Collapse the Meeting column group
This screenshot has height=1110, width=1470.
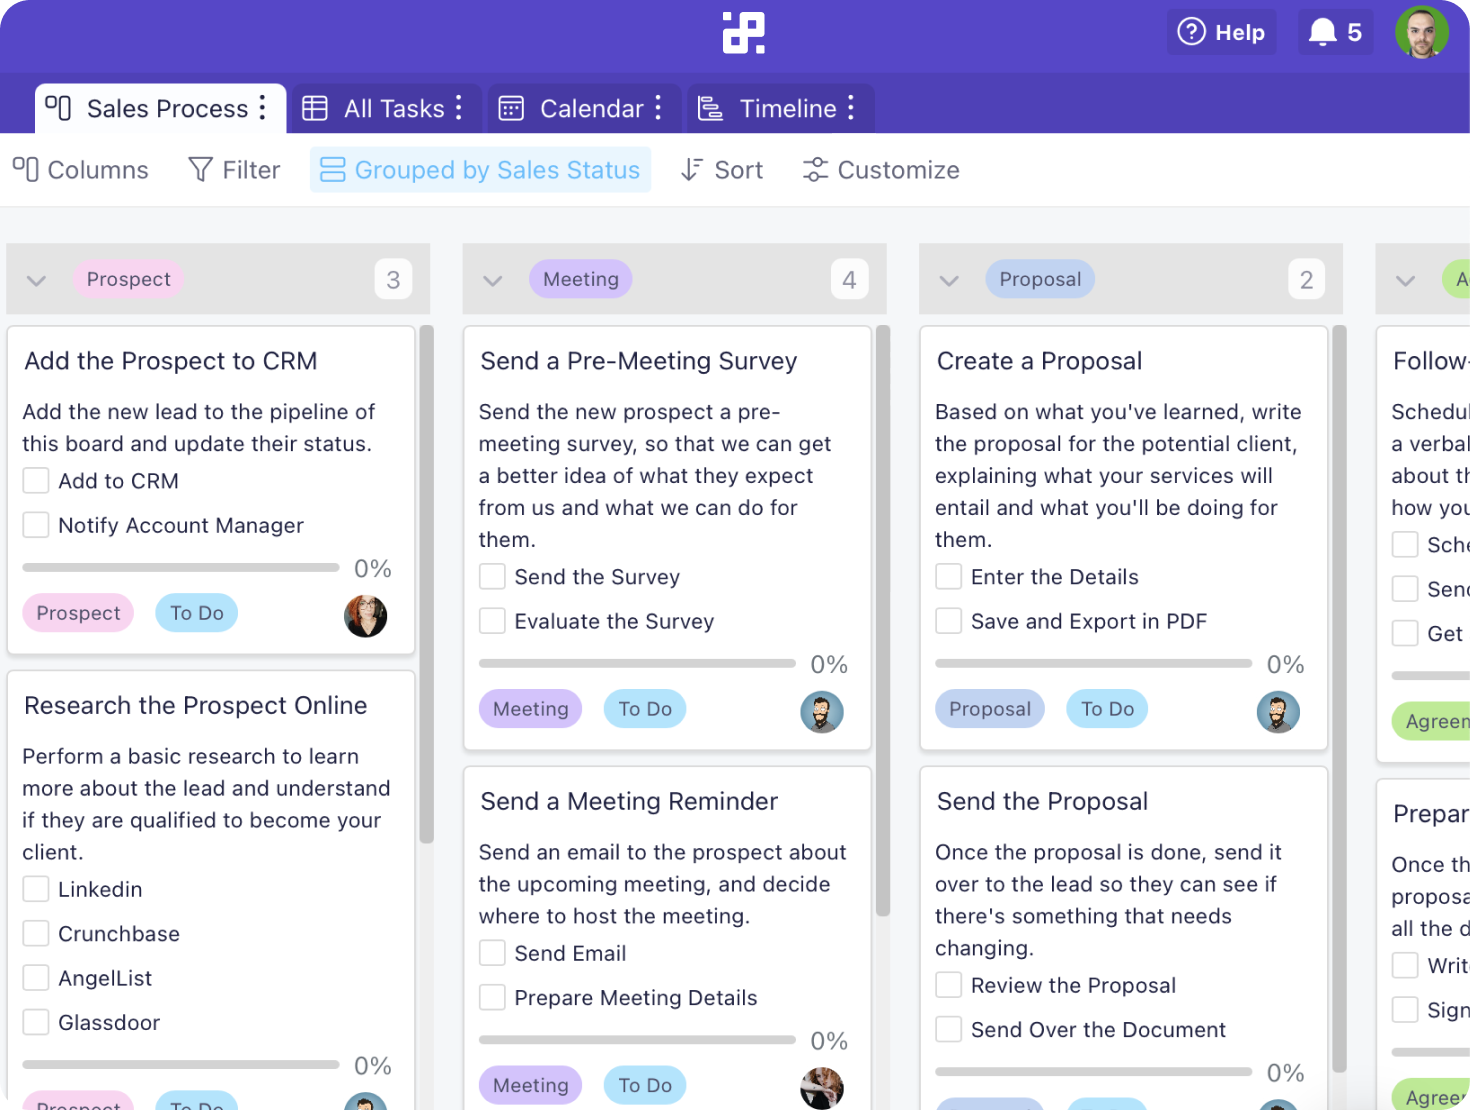(x=493, y=280)
